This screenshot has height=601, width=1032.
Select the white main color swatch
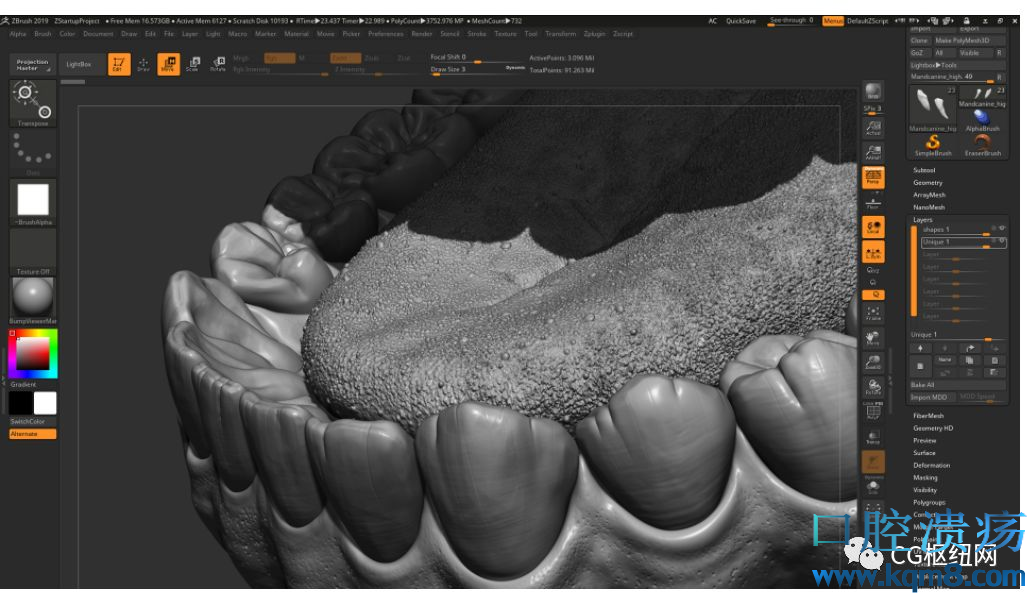[x=45, y=403]
